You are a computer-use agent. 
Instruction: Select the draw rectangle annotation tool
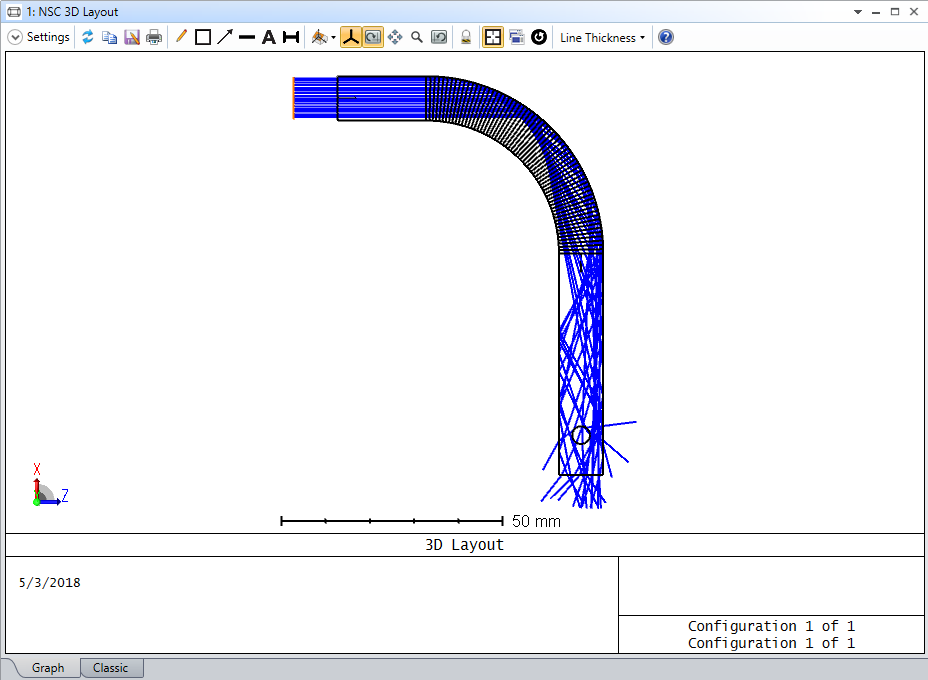202,37
